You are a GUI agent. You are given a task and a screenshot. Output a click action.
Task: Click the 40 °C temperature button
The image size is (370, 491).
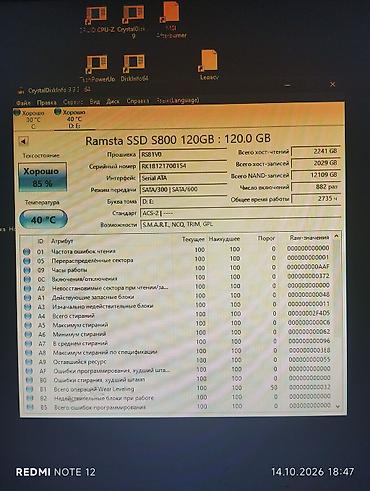click(x=43, y=220)
